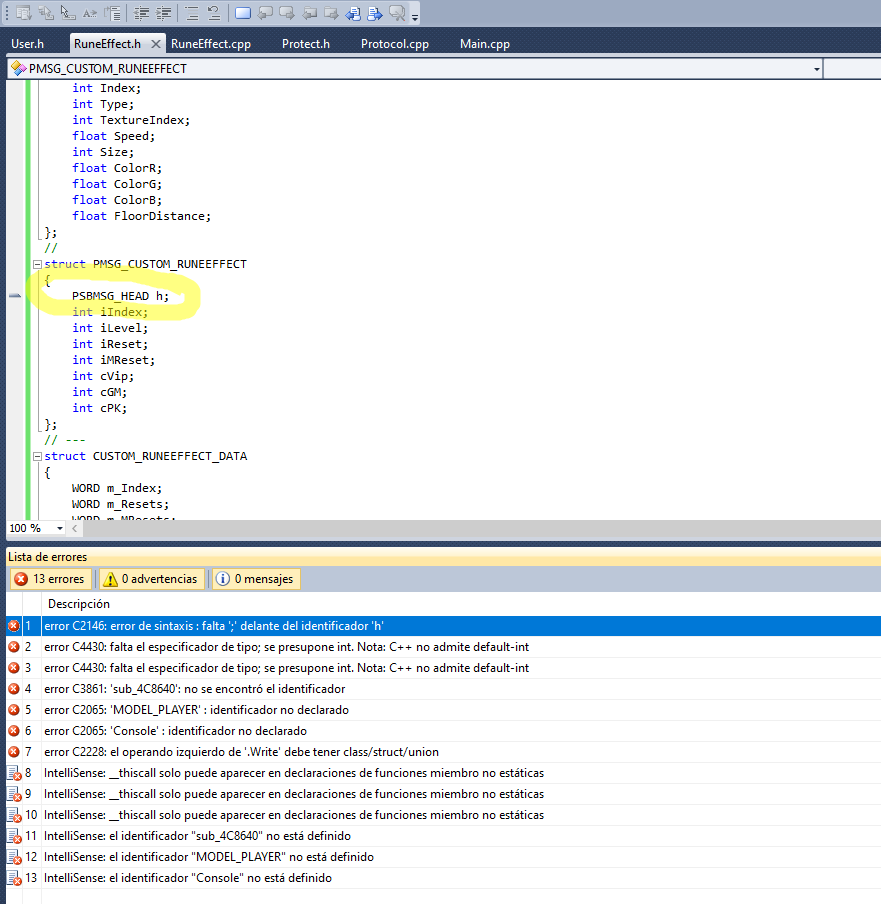This screenshot has width=881, height=904.
Task: Click the toolbar drag handle grip
Action: (x=7, y=13)
